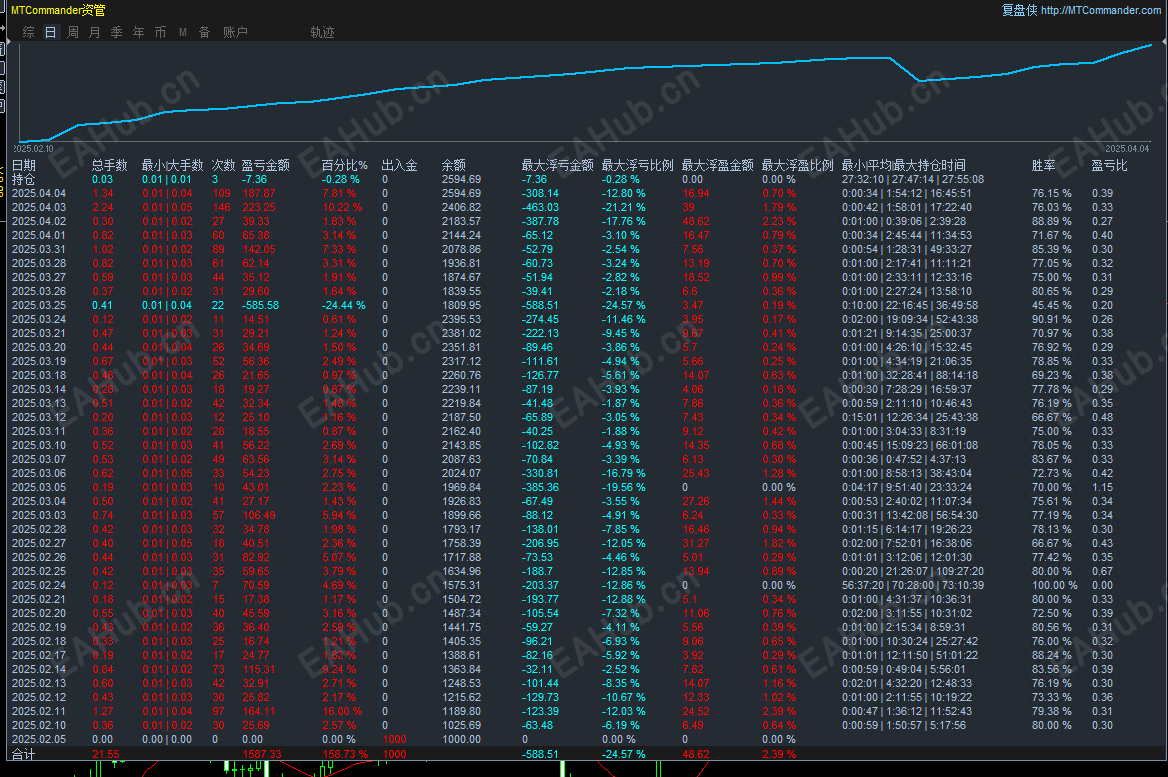This screenshot has height=777, width=1168.
Task: Click the 日期 column header
Action: pyautogui.click(x=24, y=165)
